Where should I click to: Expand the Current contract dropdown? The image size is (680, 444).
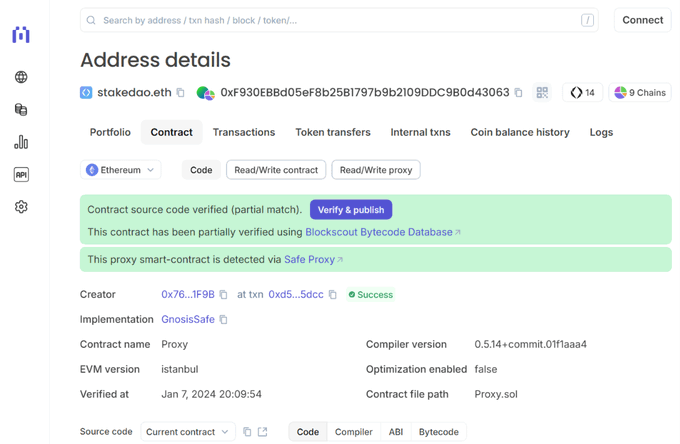[x=188, y=432]
